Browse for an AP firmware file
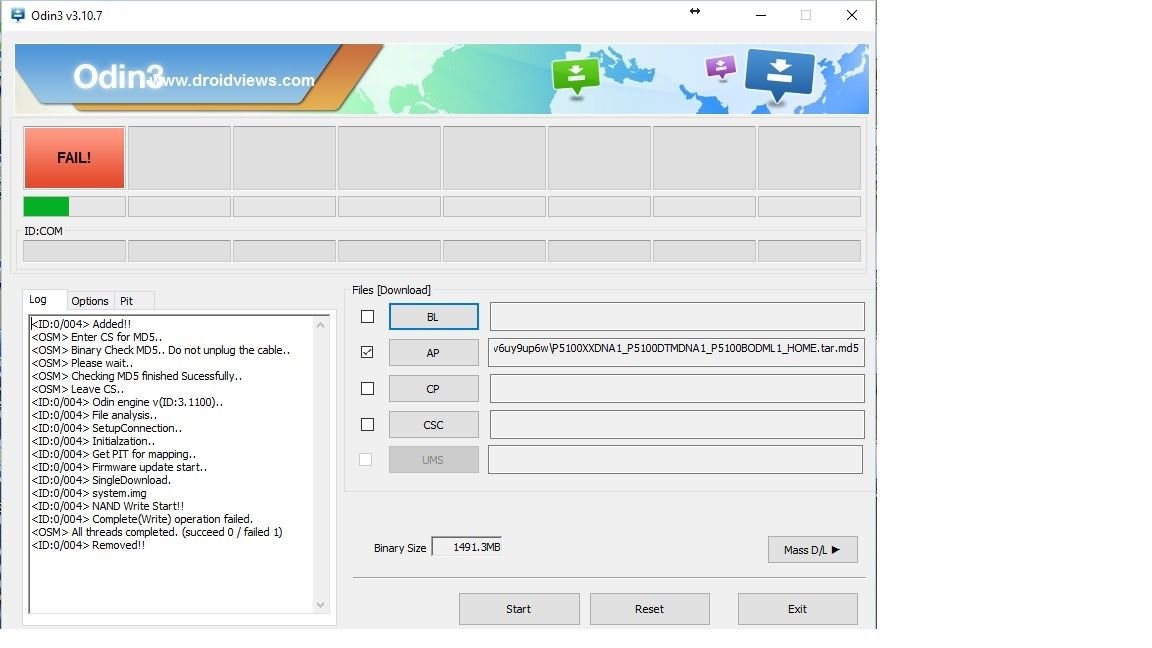The image size is (1152, 648). (x=433, y=353)
